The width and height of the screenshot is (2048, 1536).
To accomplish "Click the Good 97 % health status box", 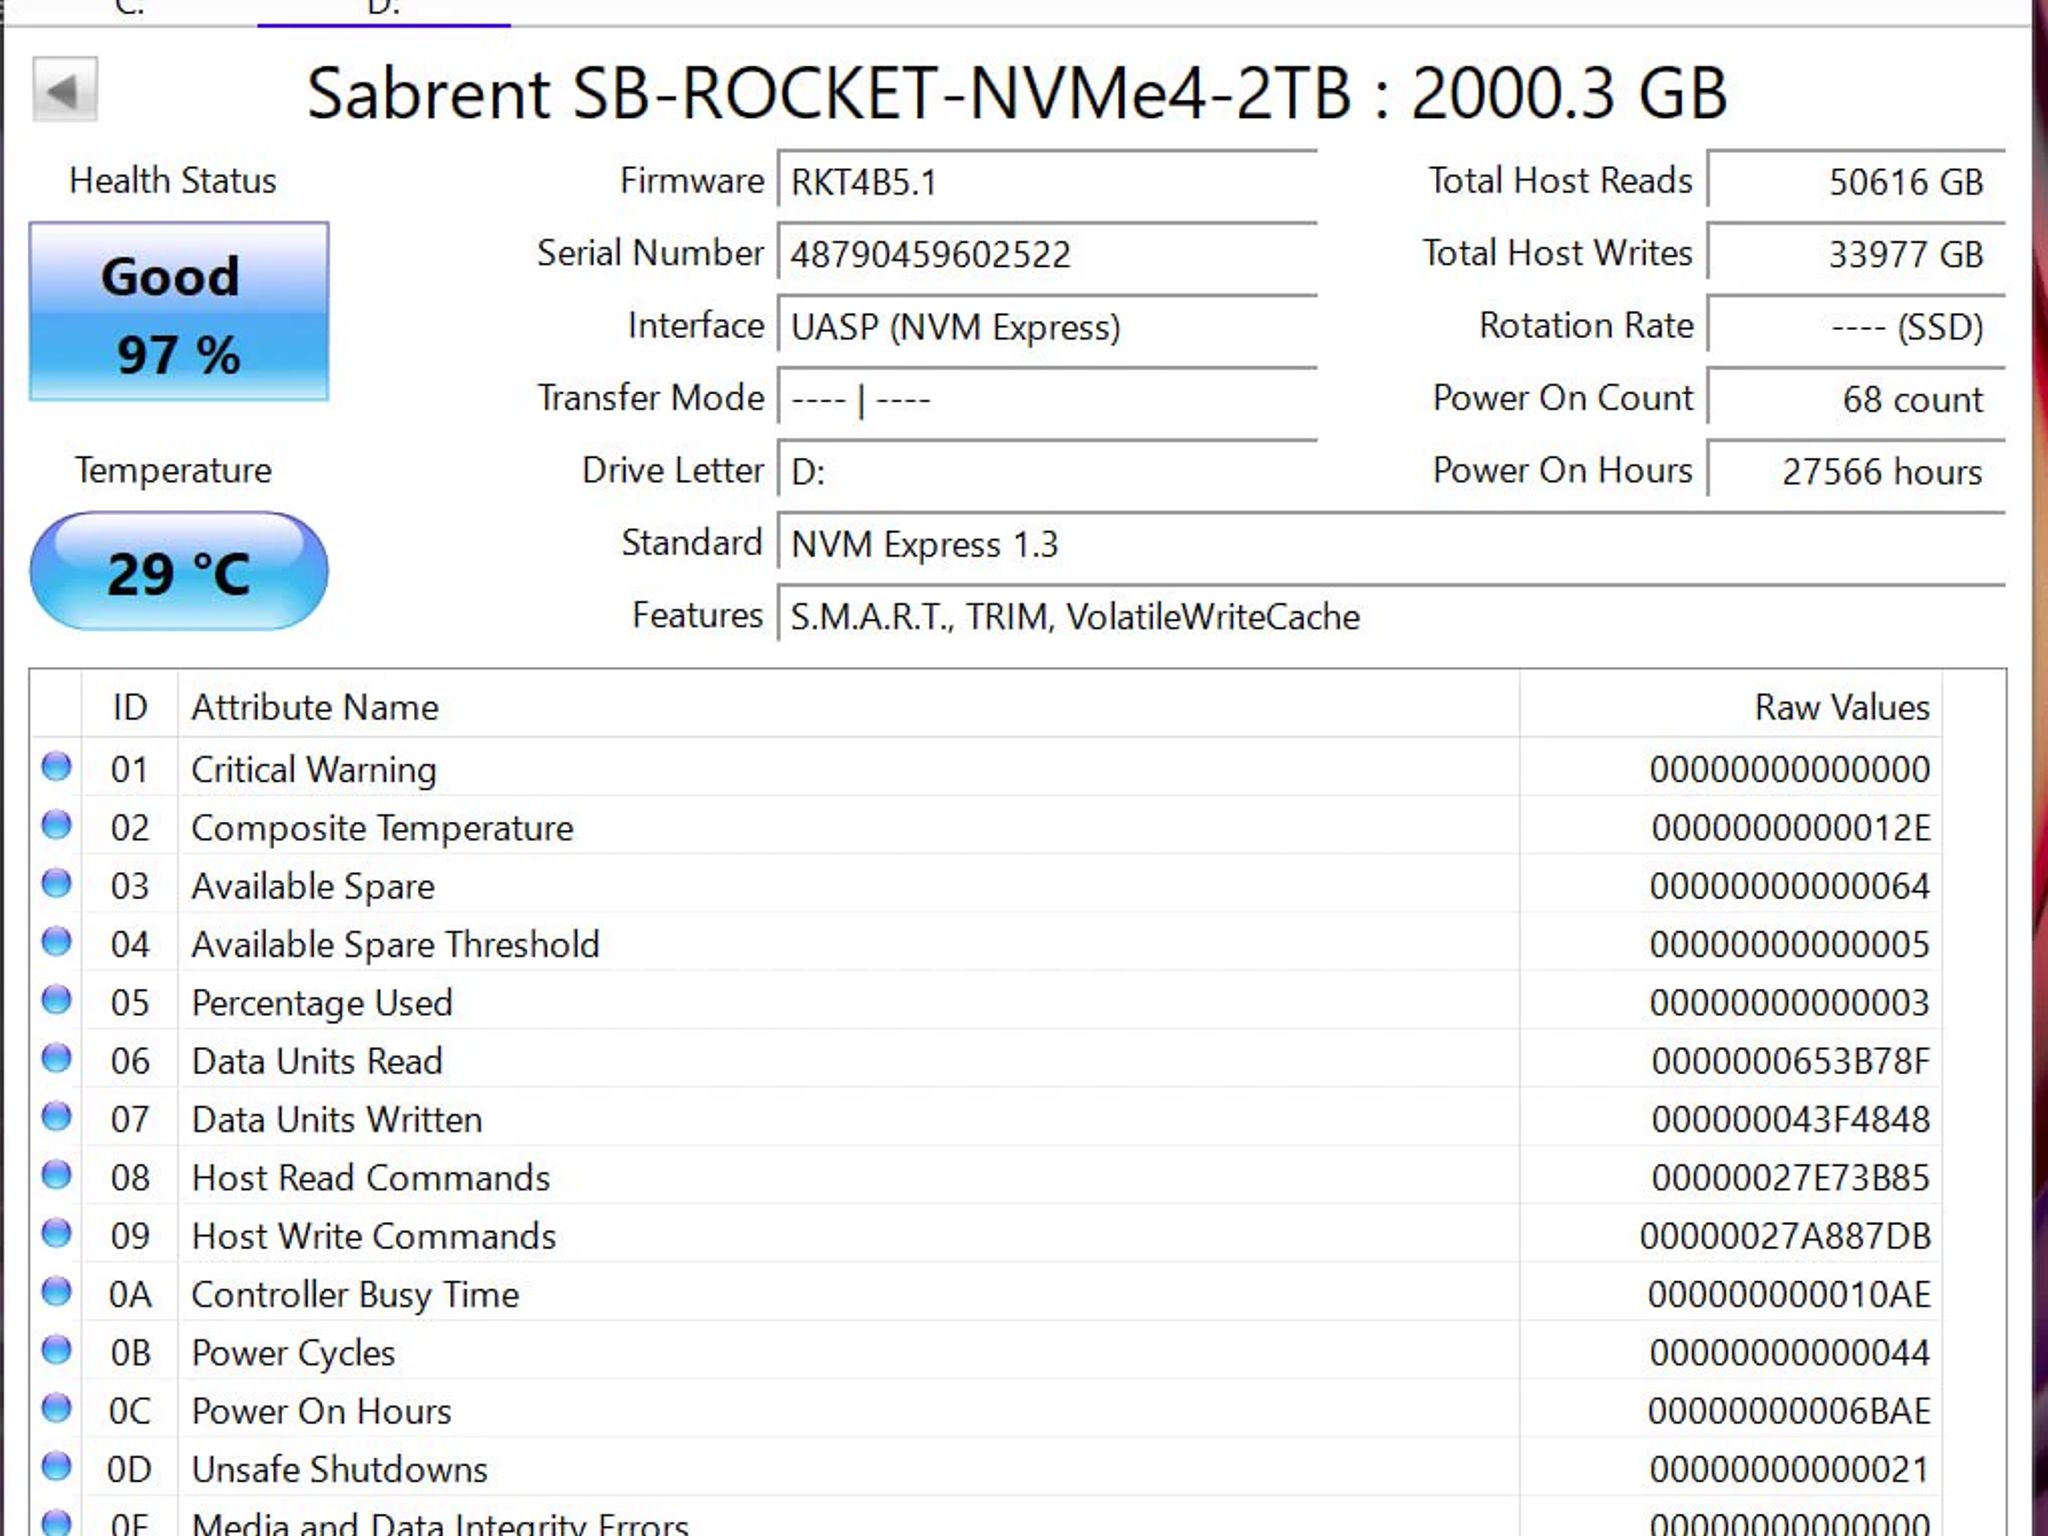I will coord(179,311).
